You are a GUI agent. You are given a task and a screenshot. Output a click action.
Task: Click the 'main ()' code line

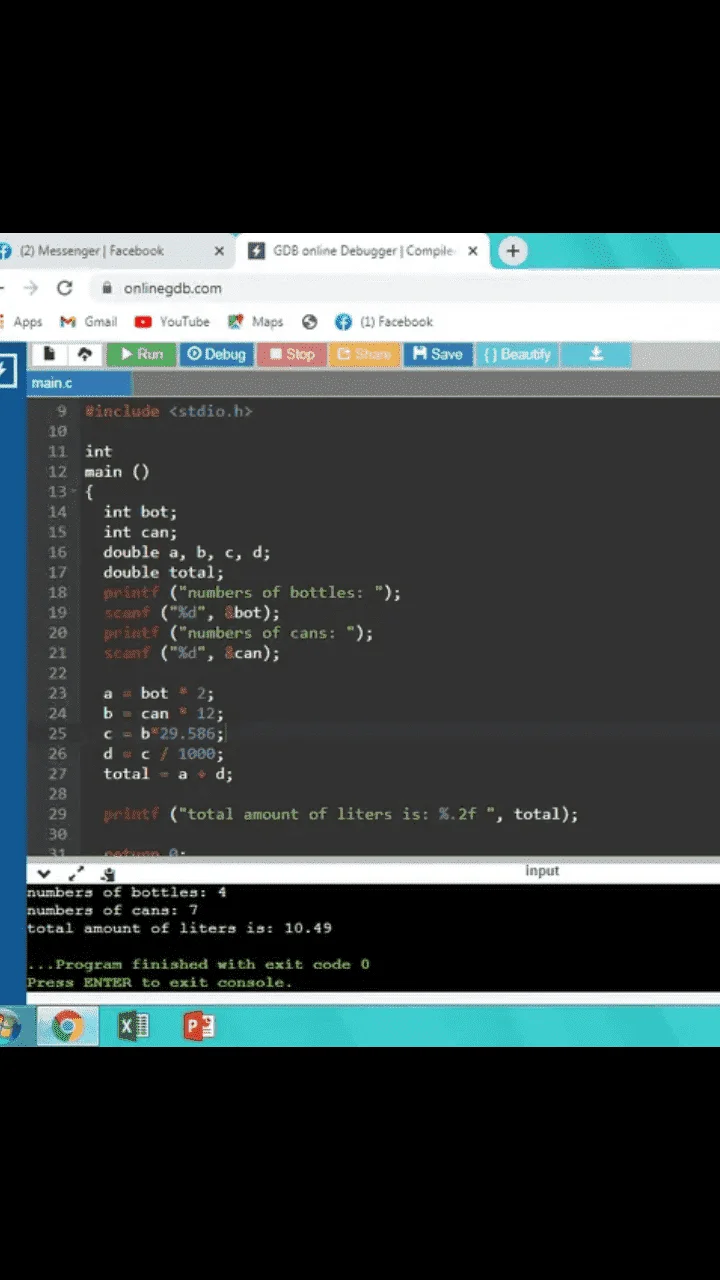117,472
